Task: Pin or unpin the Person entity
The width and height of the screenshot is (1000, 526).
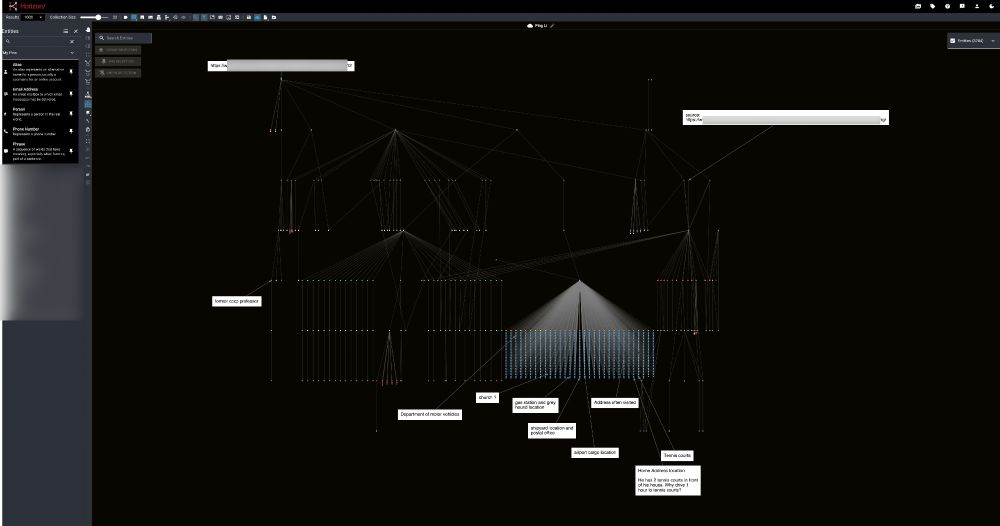Action: (x=71, y=113)
